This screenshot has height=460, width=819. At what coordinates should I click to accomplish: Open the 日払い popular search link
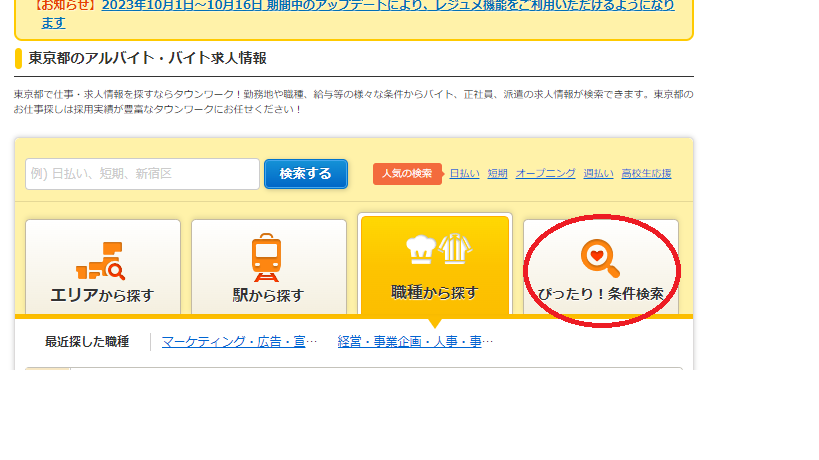(x=464, y=174)
